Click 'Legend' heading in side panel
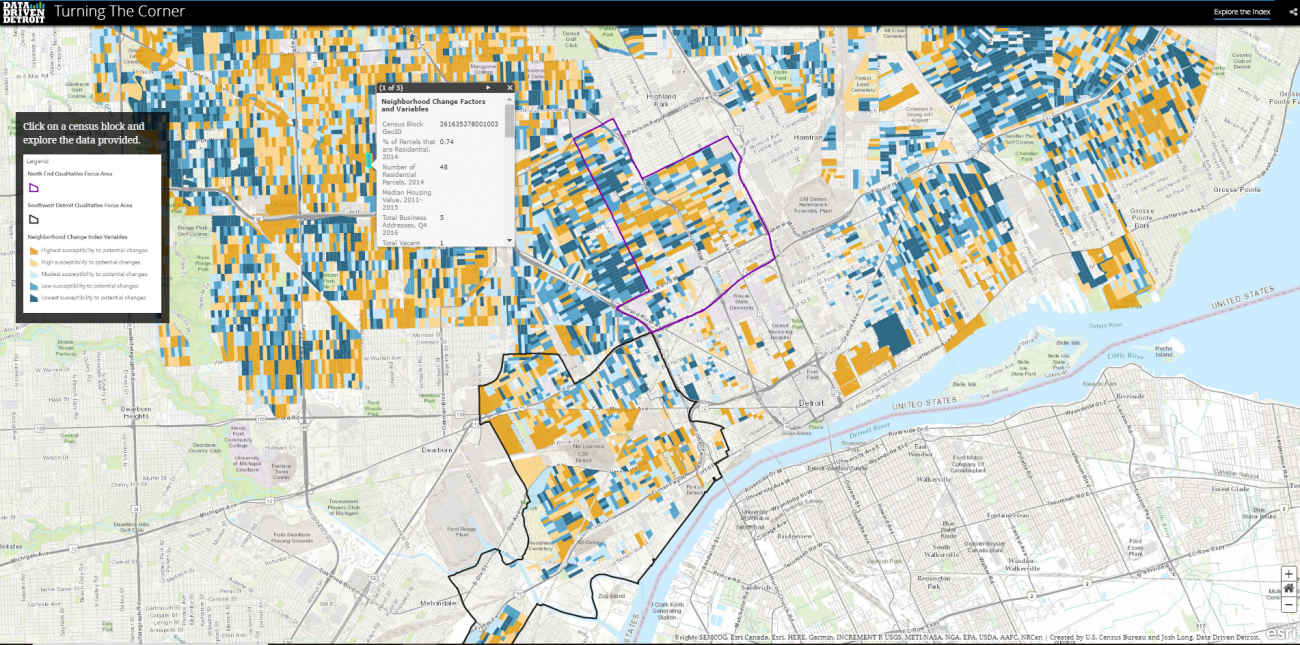The width and height of the screenshot is (1300, 645). click(x=37, y=161)
